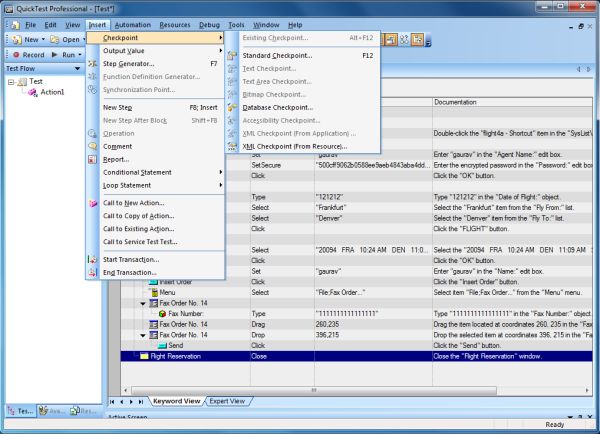Click the Menu object icon in steps
Screen dimensions: 600x434
click(154, 293)
